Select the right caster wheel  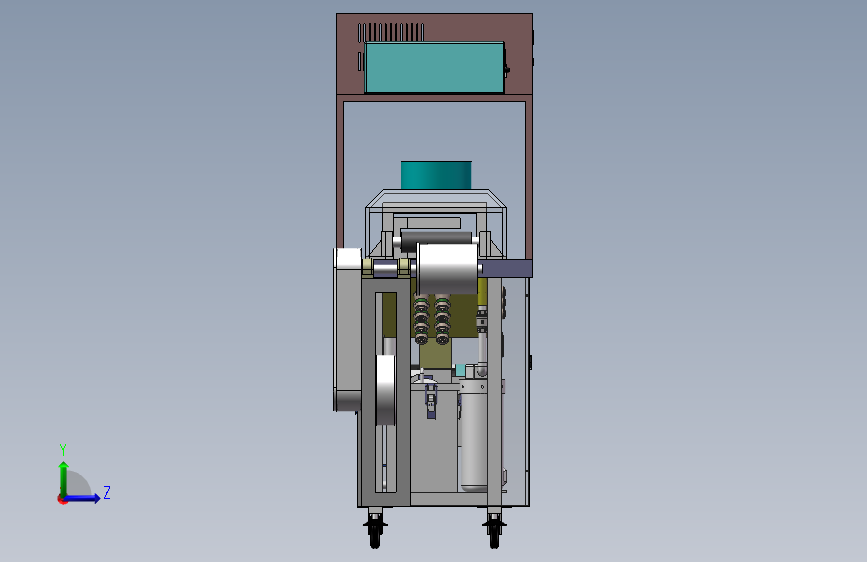494,530
